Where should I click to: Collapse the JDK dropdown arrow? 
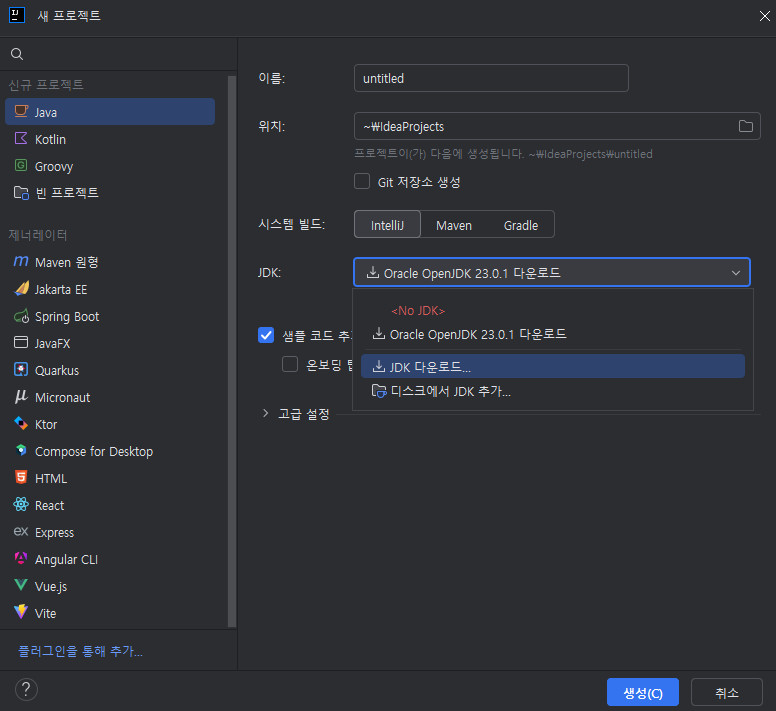pyautogui.click(x=736, y=273)
